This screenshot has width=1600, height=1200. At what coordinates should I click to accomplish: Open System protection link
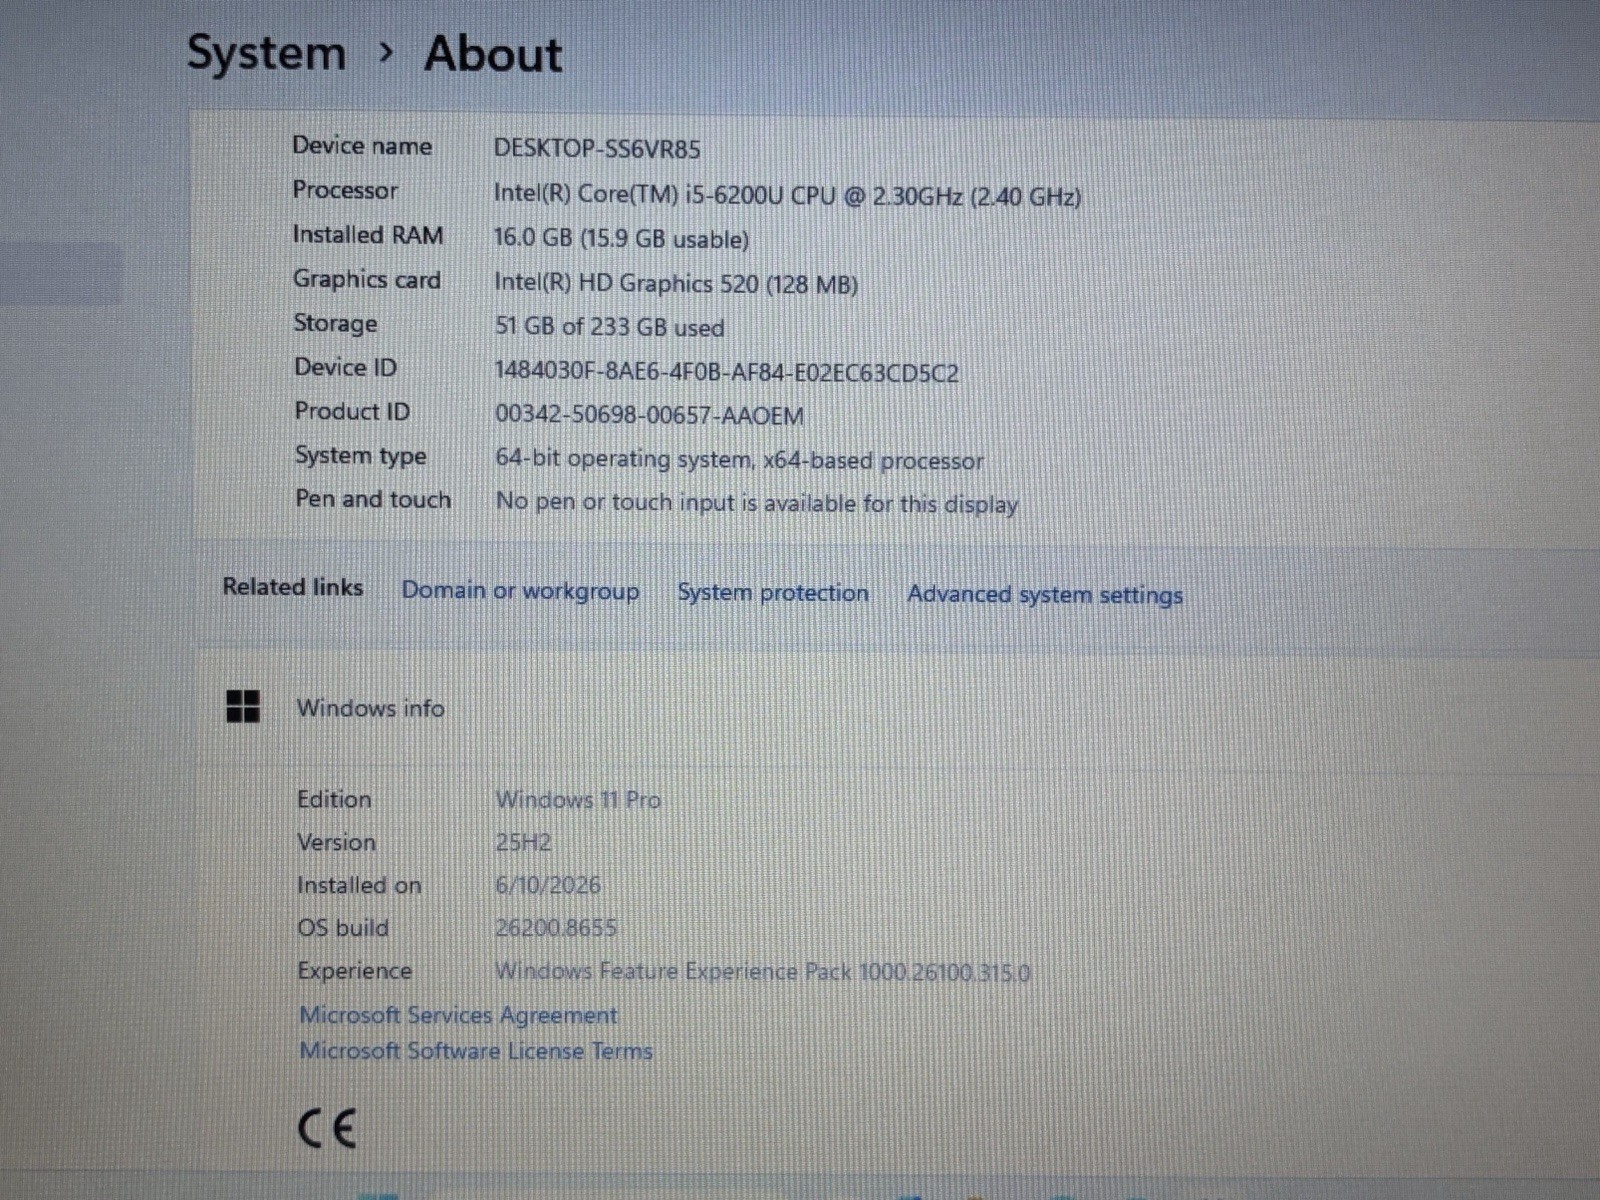773,593
